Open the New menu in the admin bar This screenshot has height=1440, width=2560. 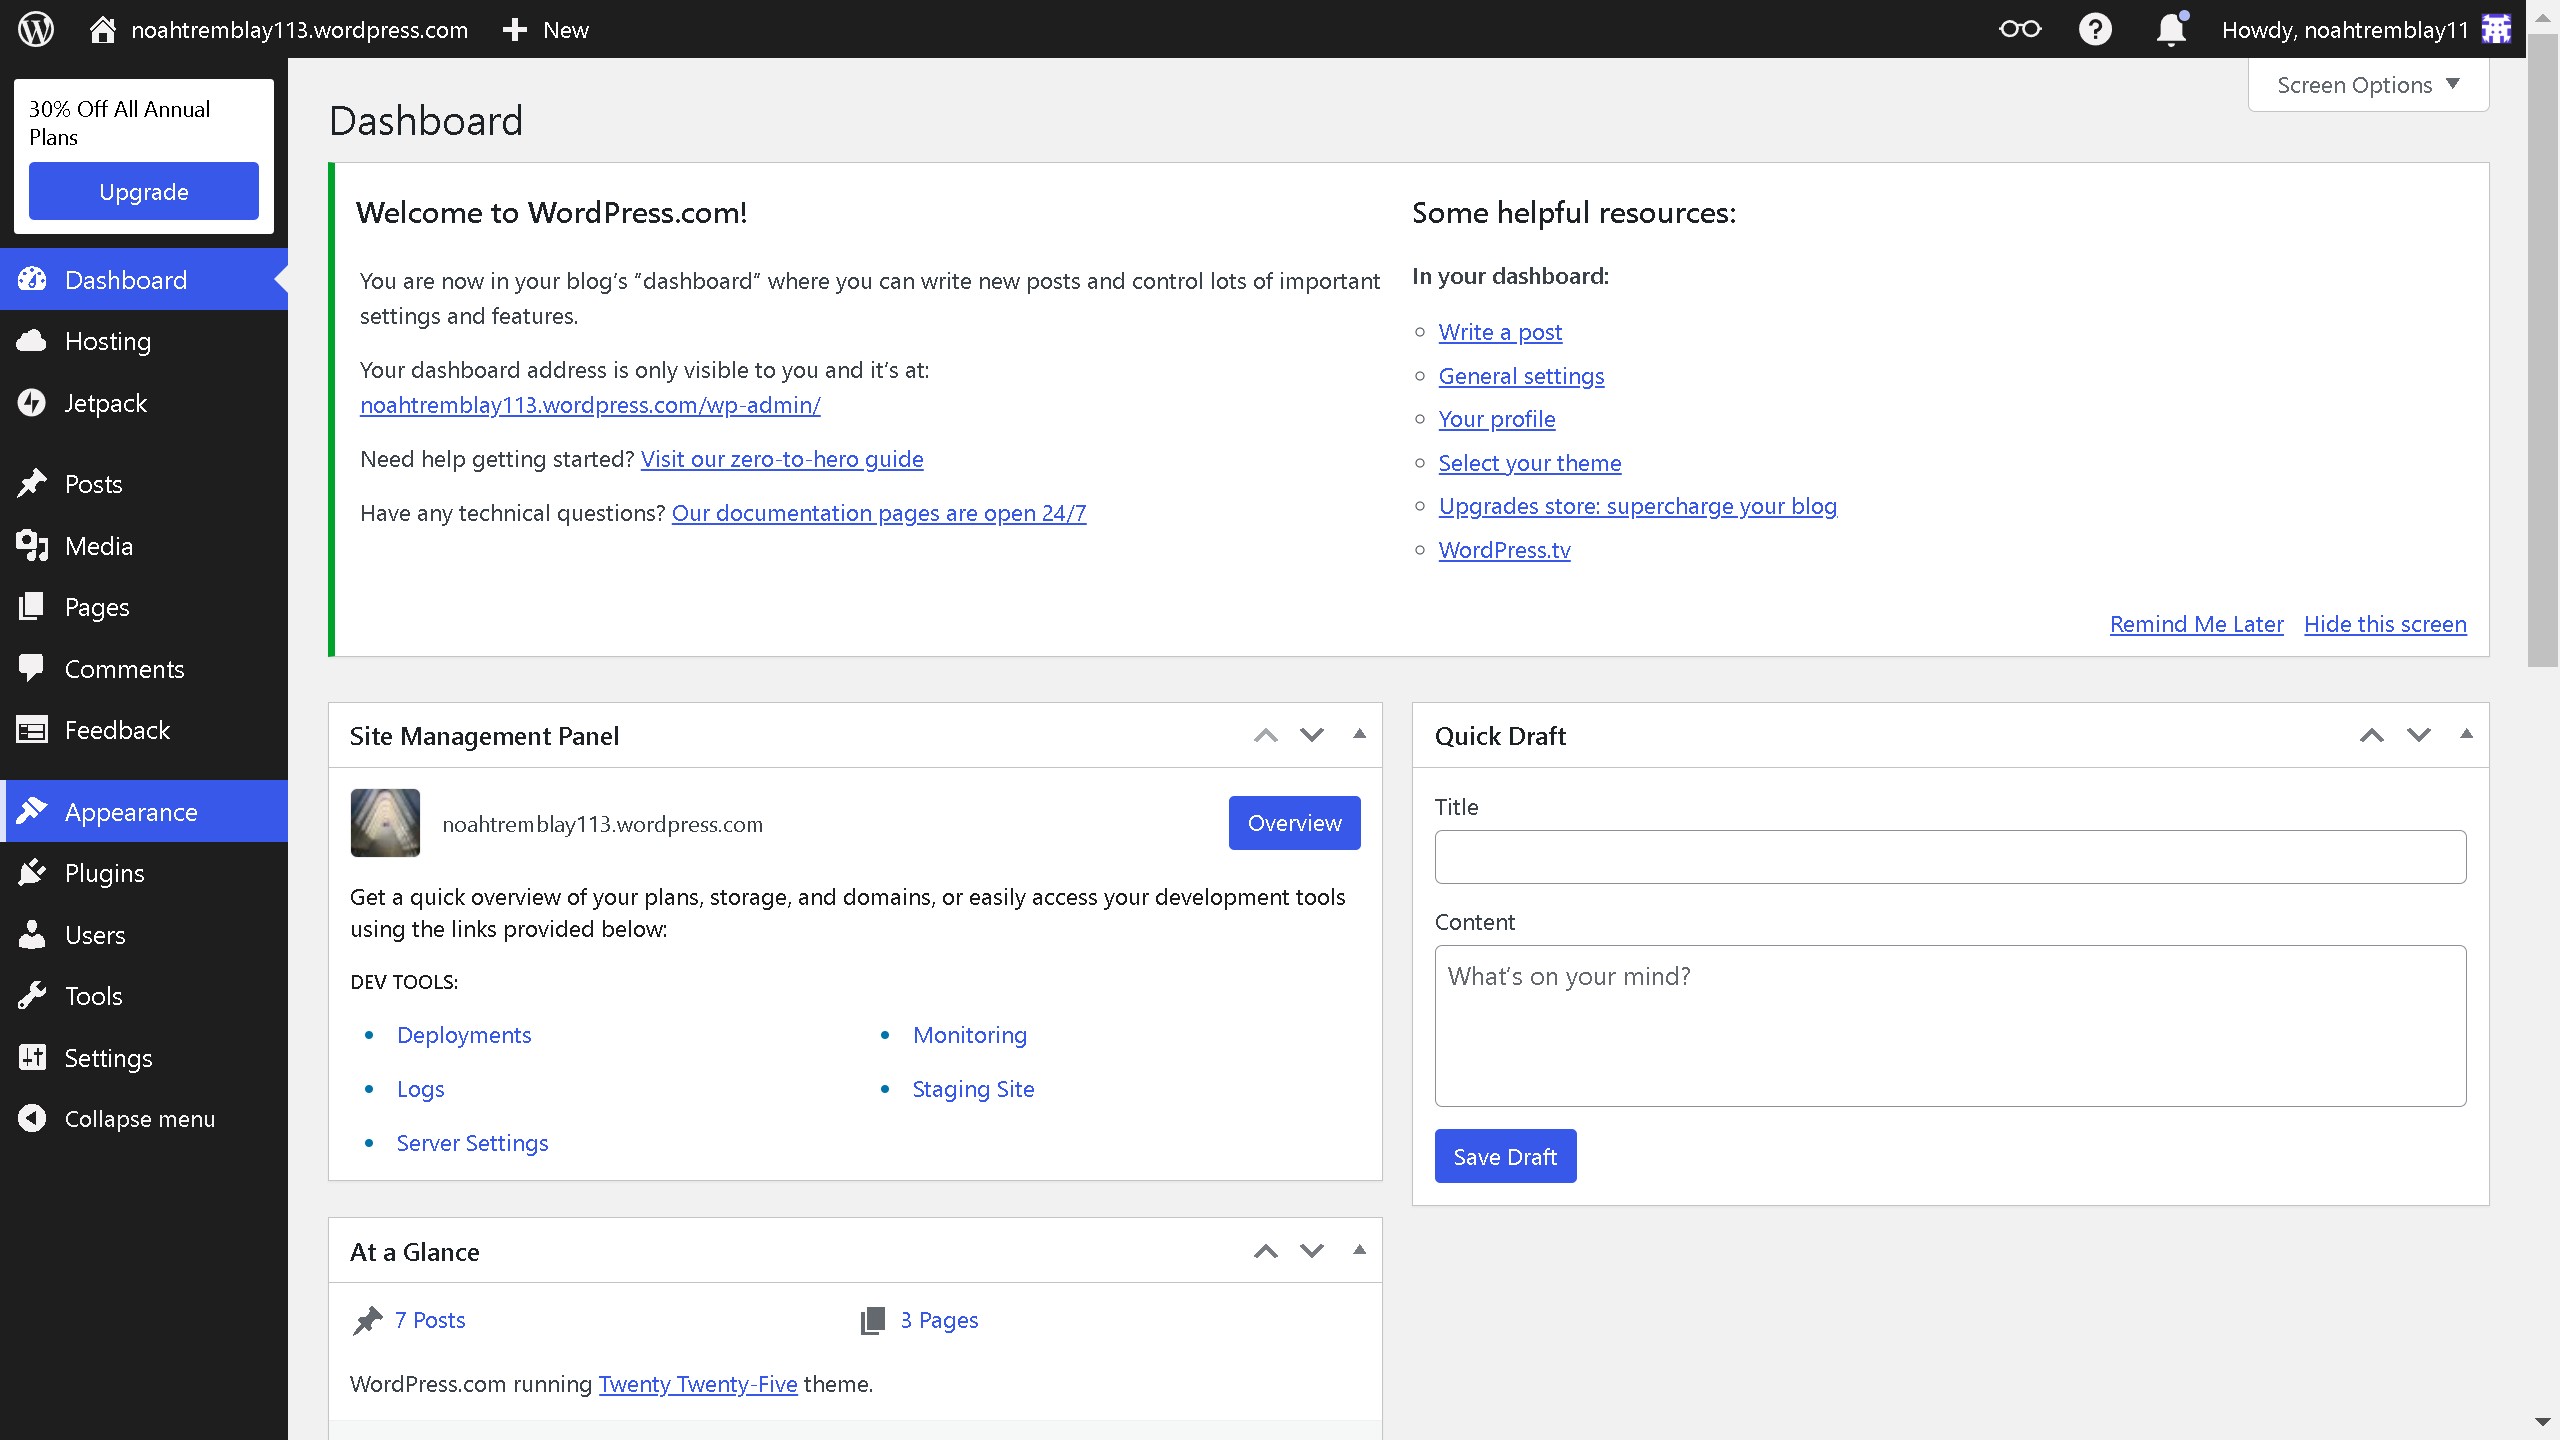tap(545, 29)
